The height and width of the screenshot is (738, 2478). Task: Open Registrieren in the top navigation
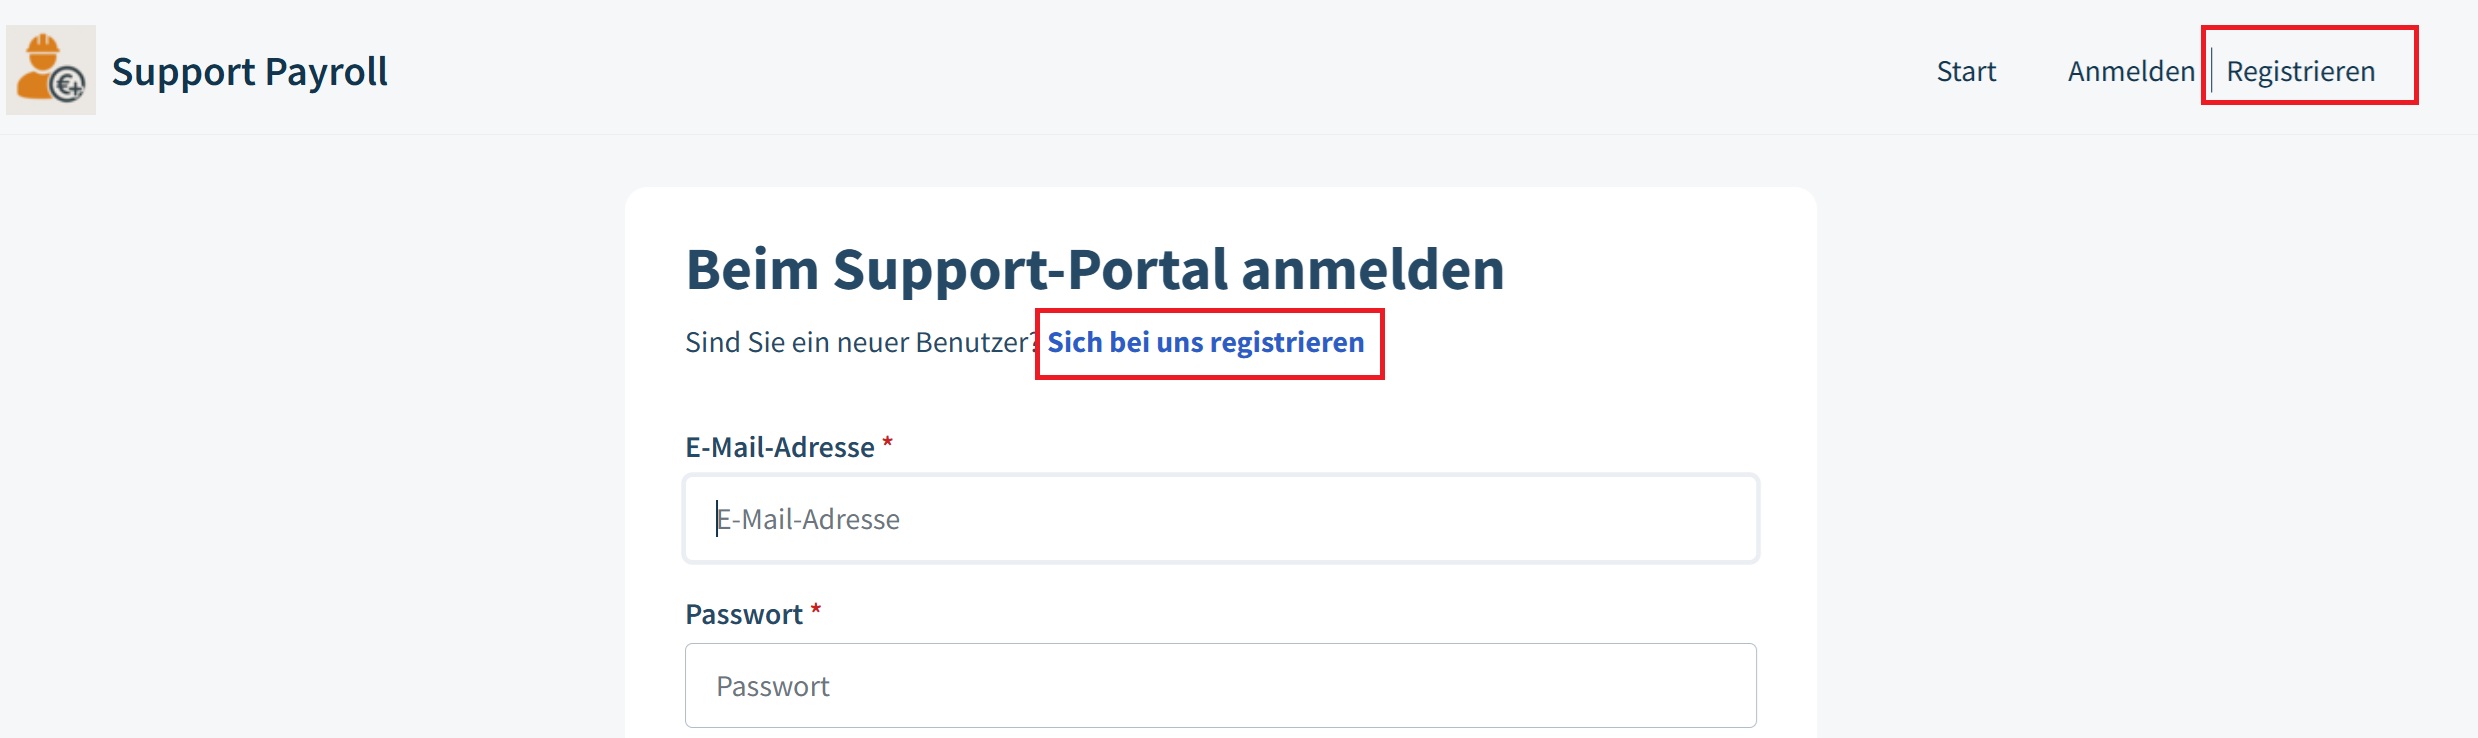click(2300, 71)
